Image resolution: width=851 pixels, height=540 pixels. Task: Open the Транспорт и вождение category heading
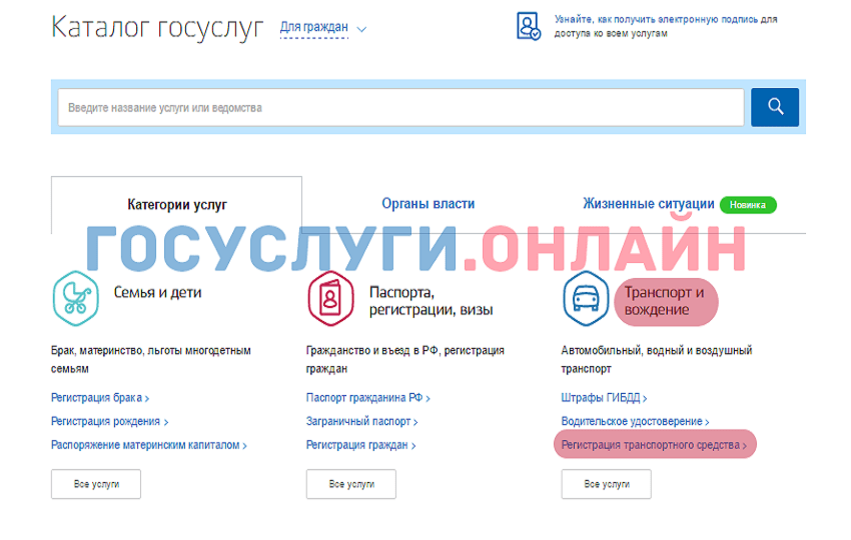tap(664, 301)
